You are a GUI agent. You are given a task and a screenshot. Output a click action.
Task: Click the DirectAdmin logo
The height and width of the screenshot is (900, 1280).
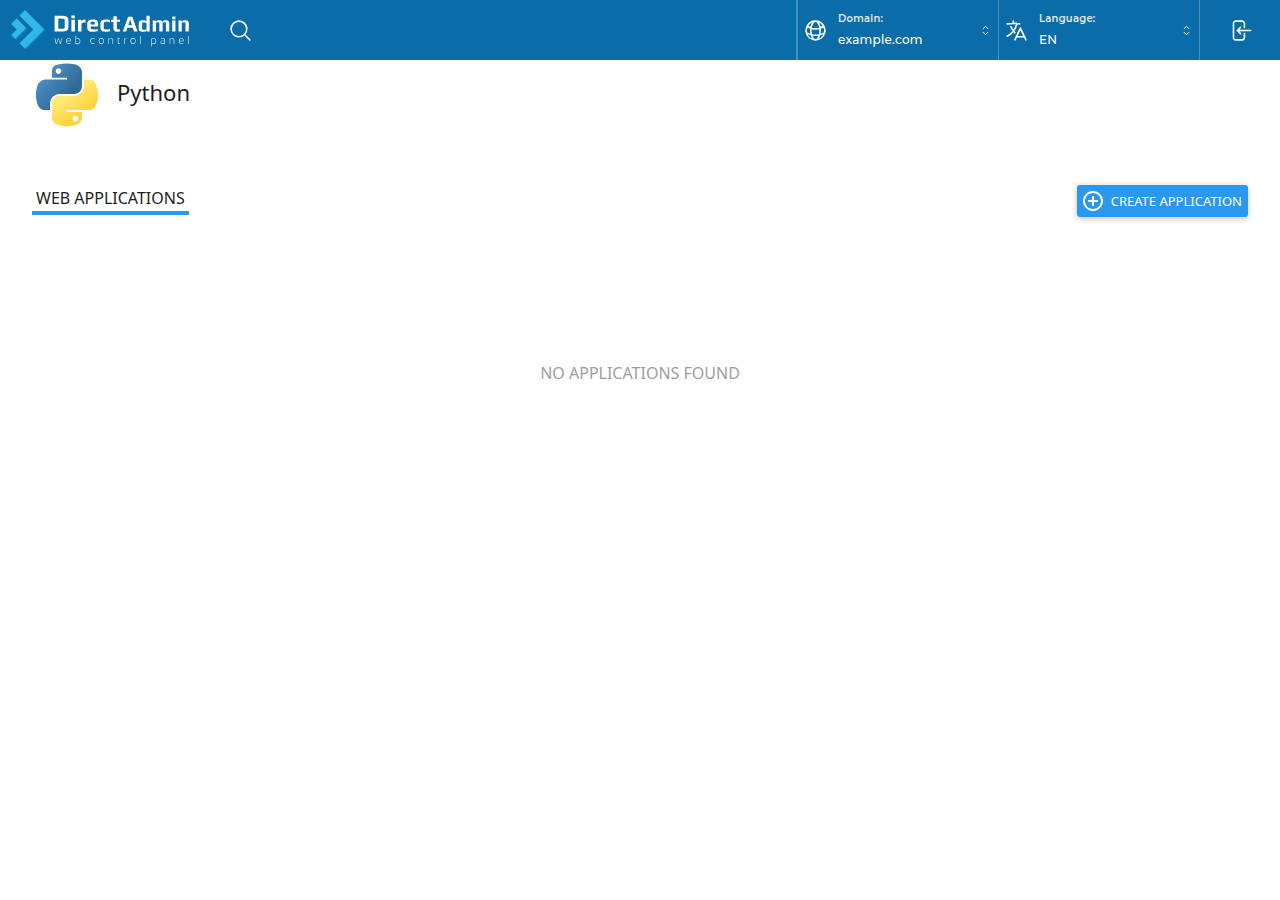click(100, 30)
